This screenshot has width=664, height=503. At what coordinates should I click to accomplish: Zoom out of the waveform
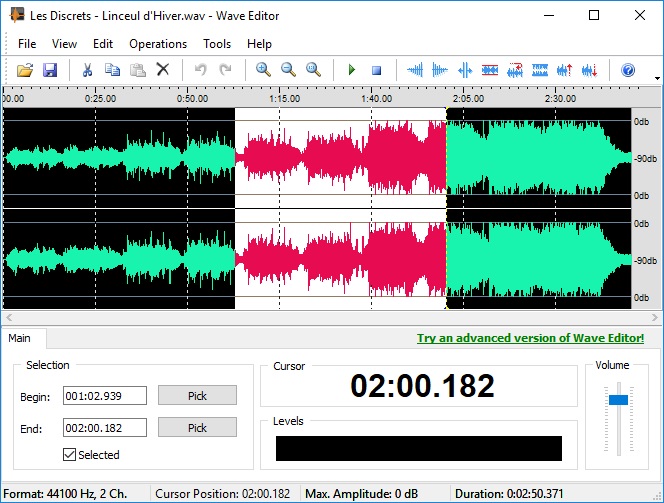point(288,69)
